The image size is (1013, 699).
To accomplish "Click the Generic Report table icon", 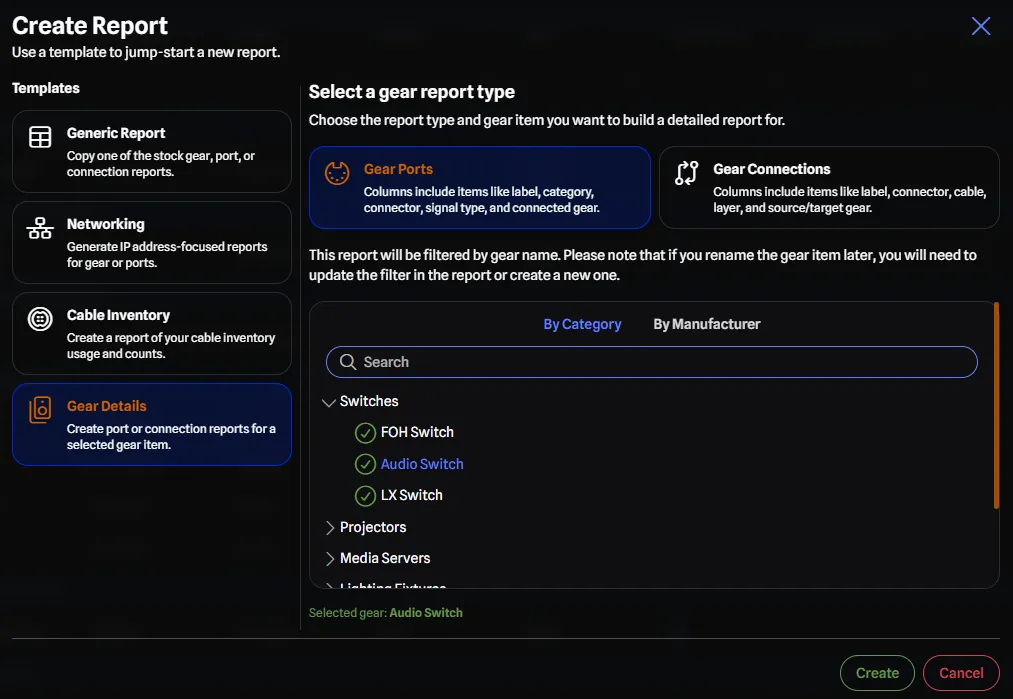I will [40, 138].
